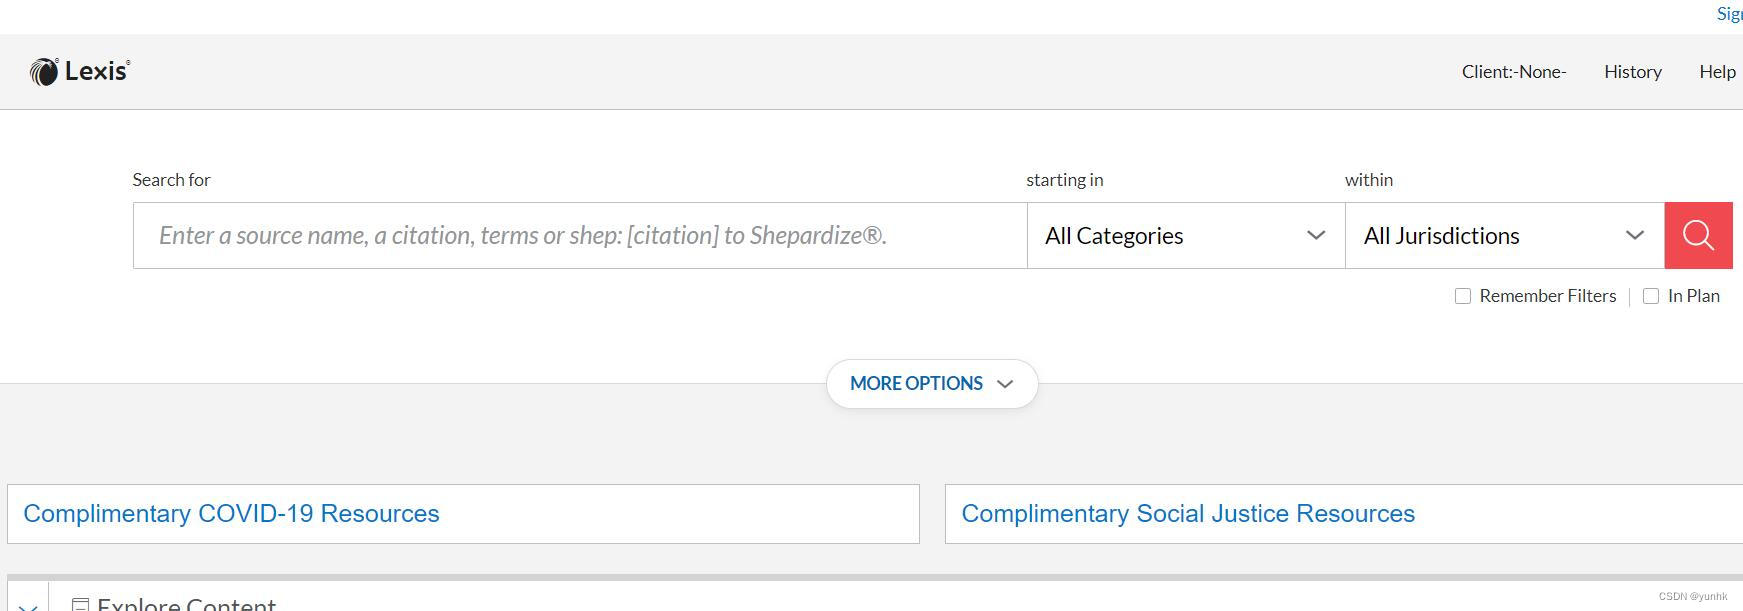Run search with red magnifier button
Viewport: 1743px width, 611px height.
click(x=1698, y=235)
